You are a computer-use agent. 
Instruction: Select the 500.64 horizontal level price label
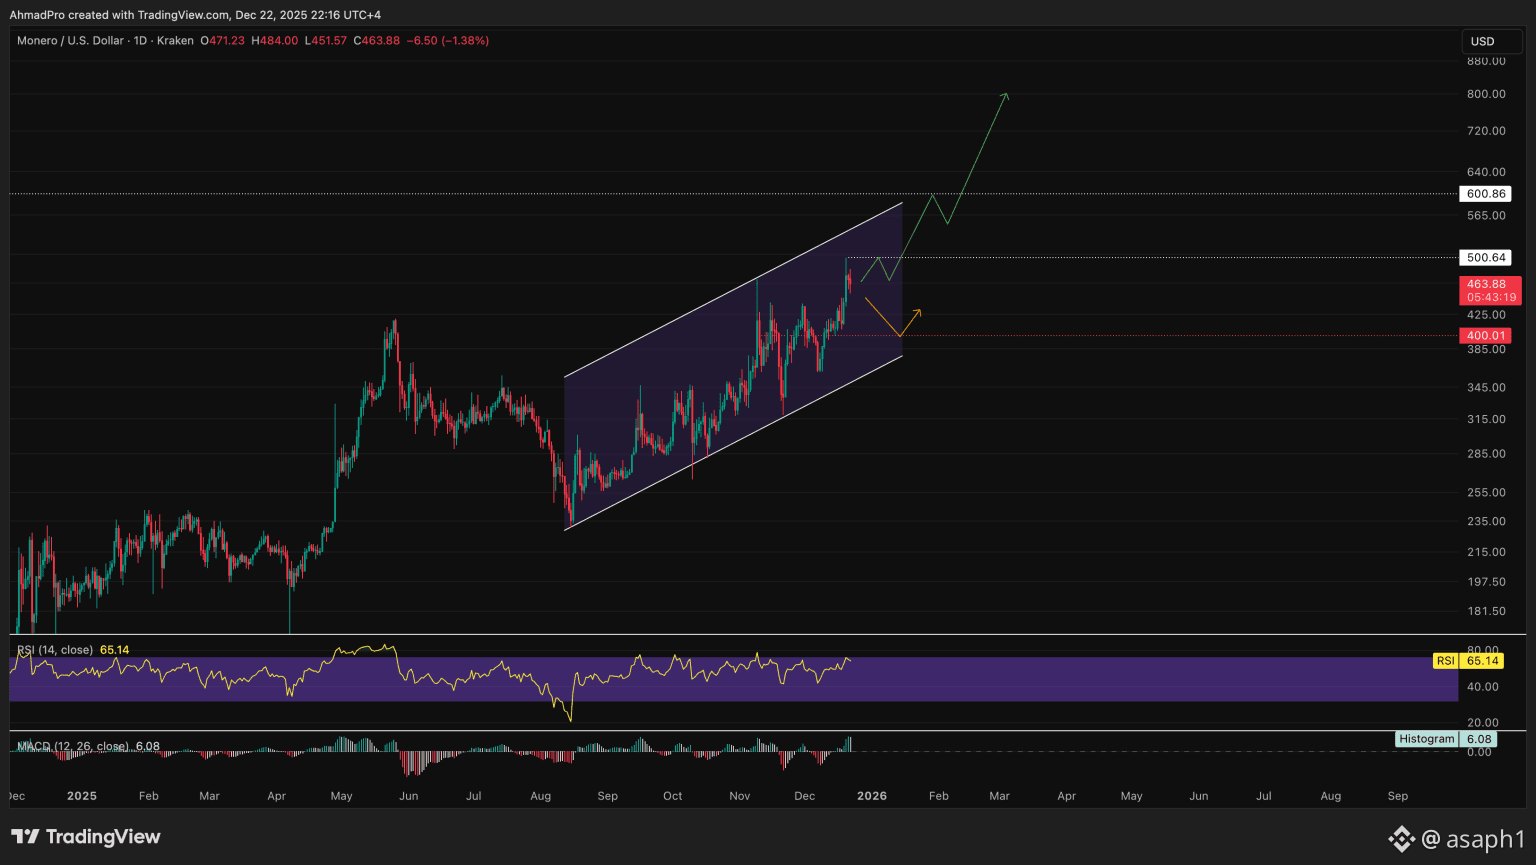(x=1485, y=258)
